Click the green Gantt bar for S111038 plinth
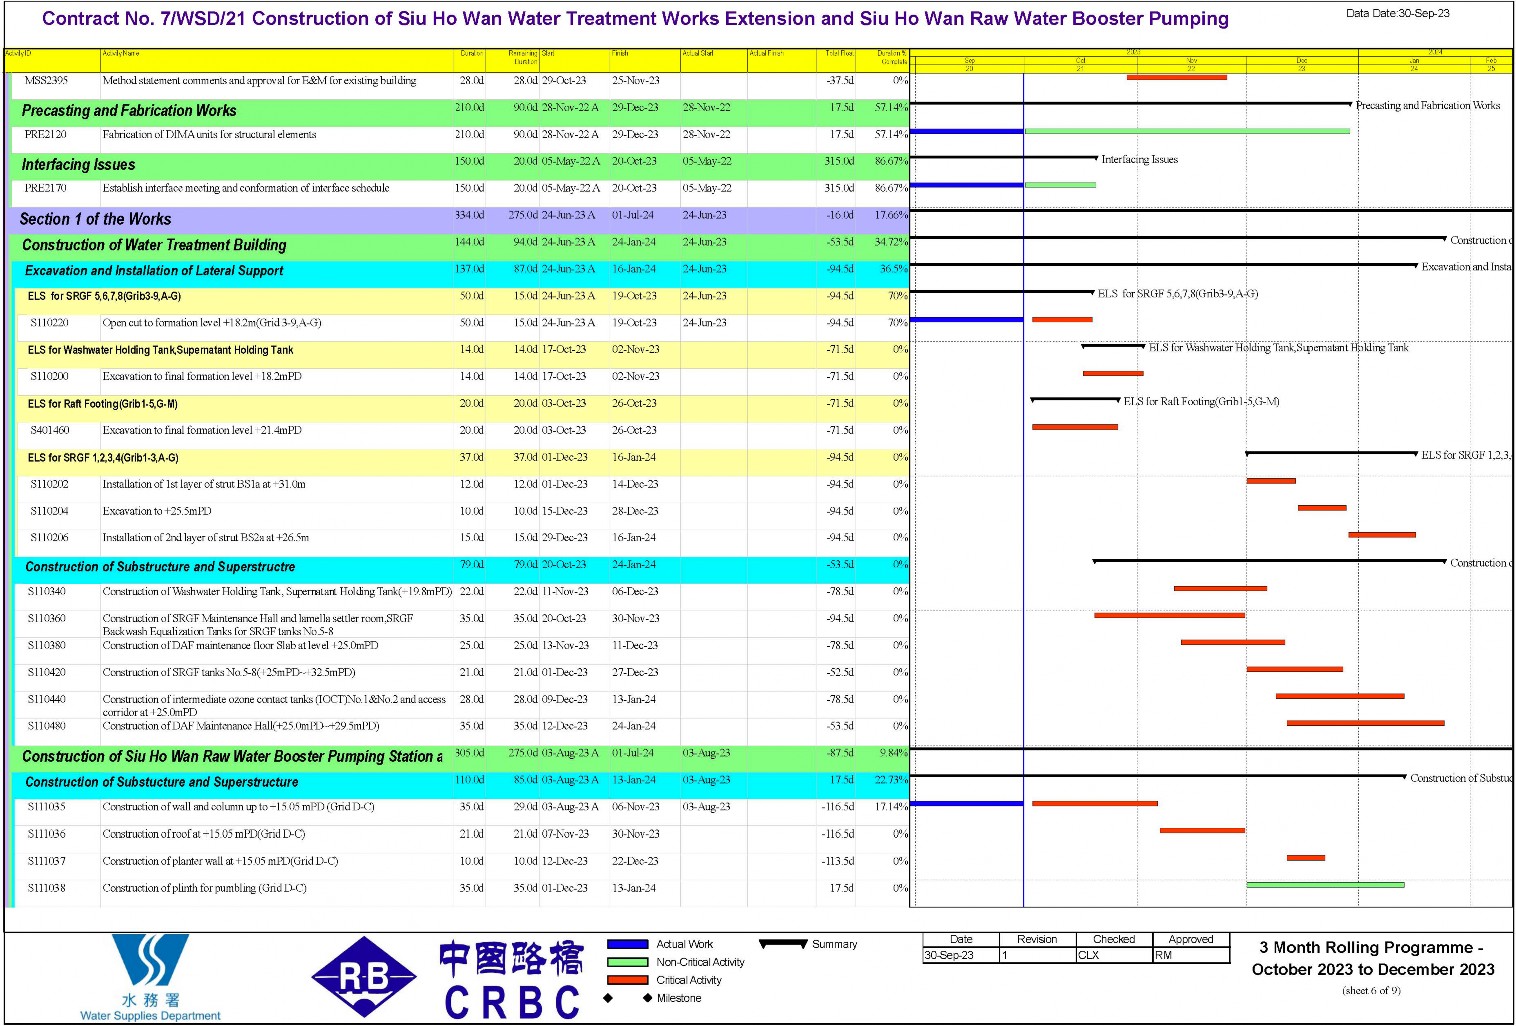Screen dimensions: 1516x1026 1325,885
